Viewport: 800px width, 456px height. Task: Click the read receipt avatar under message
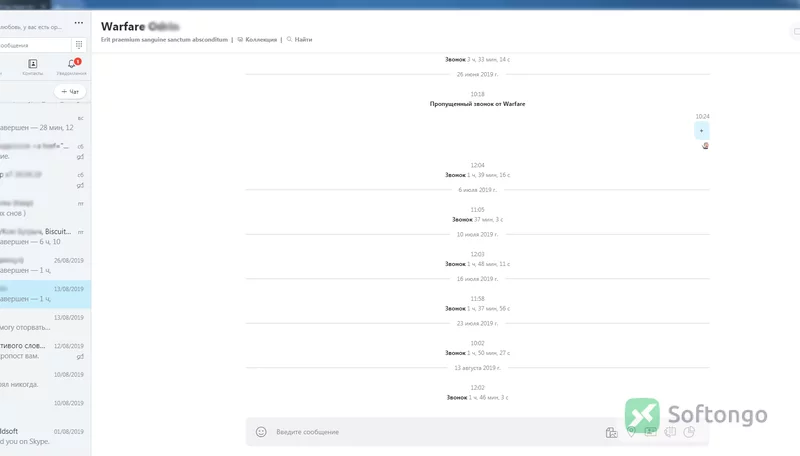click(x=705, y=146)
